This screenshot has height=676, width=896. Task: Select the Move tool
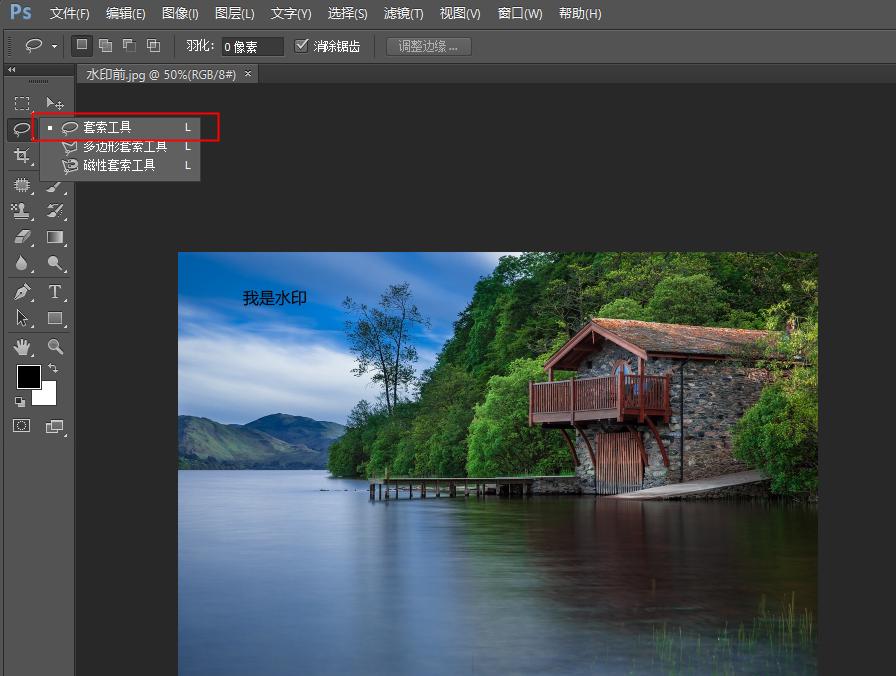pyautogui.click(x=55, y=103)
